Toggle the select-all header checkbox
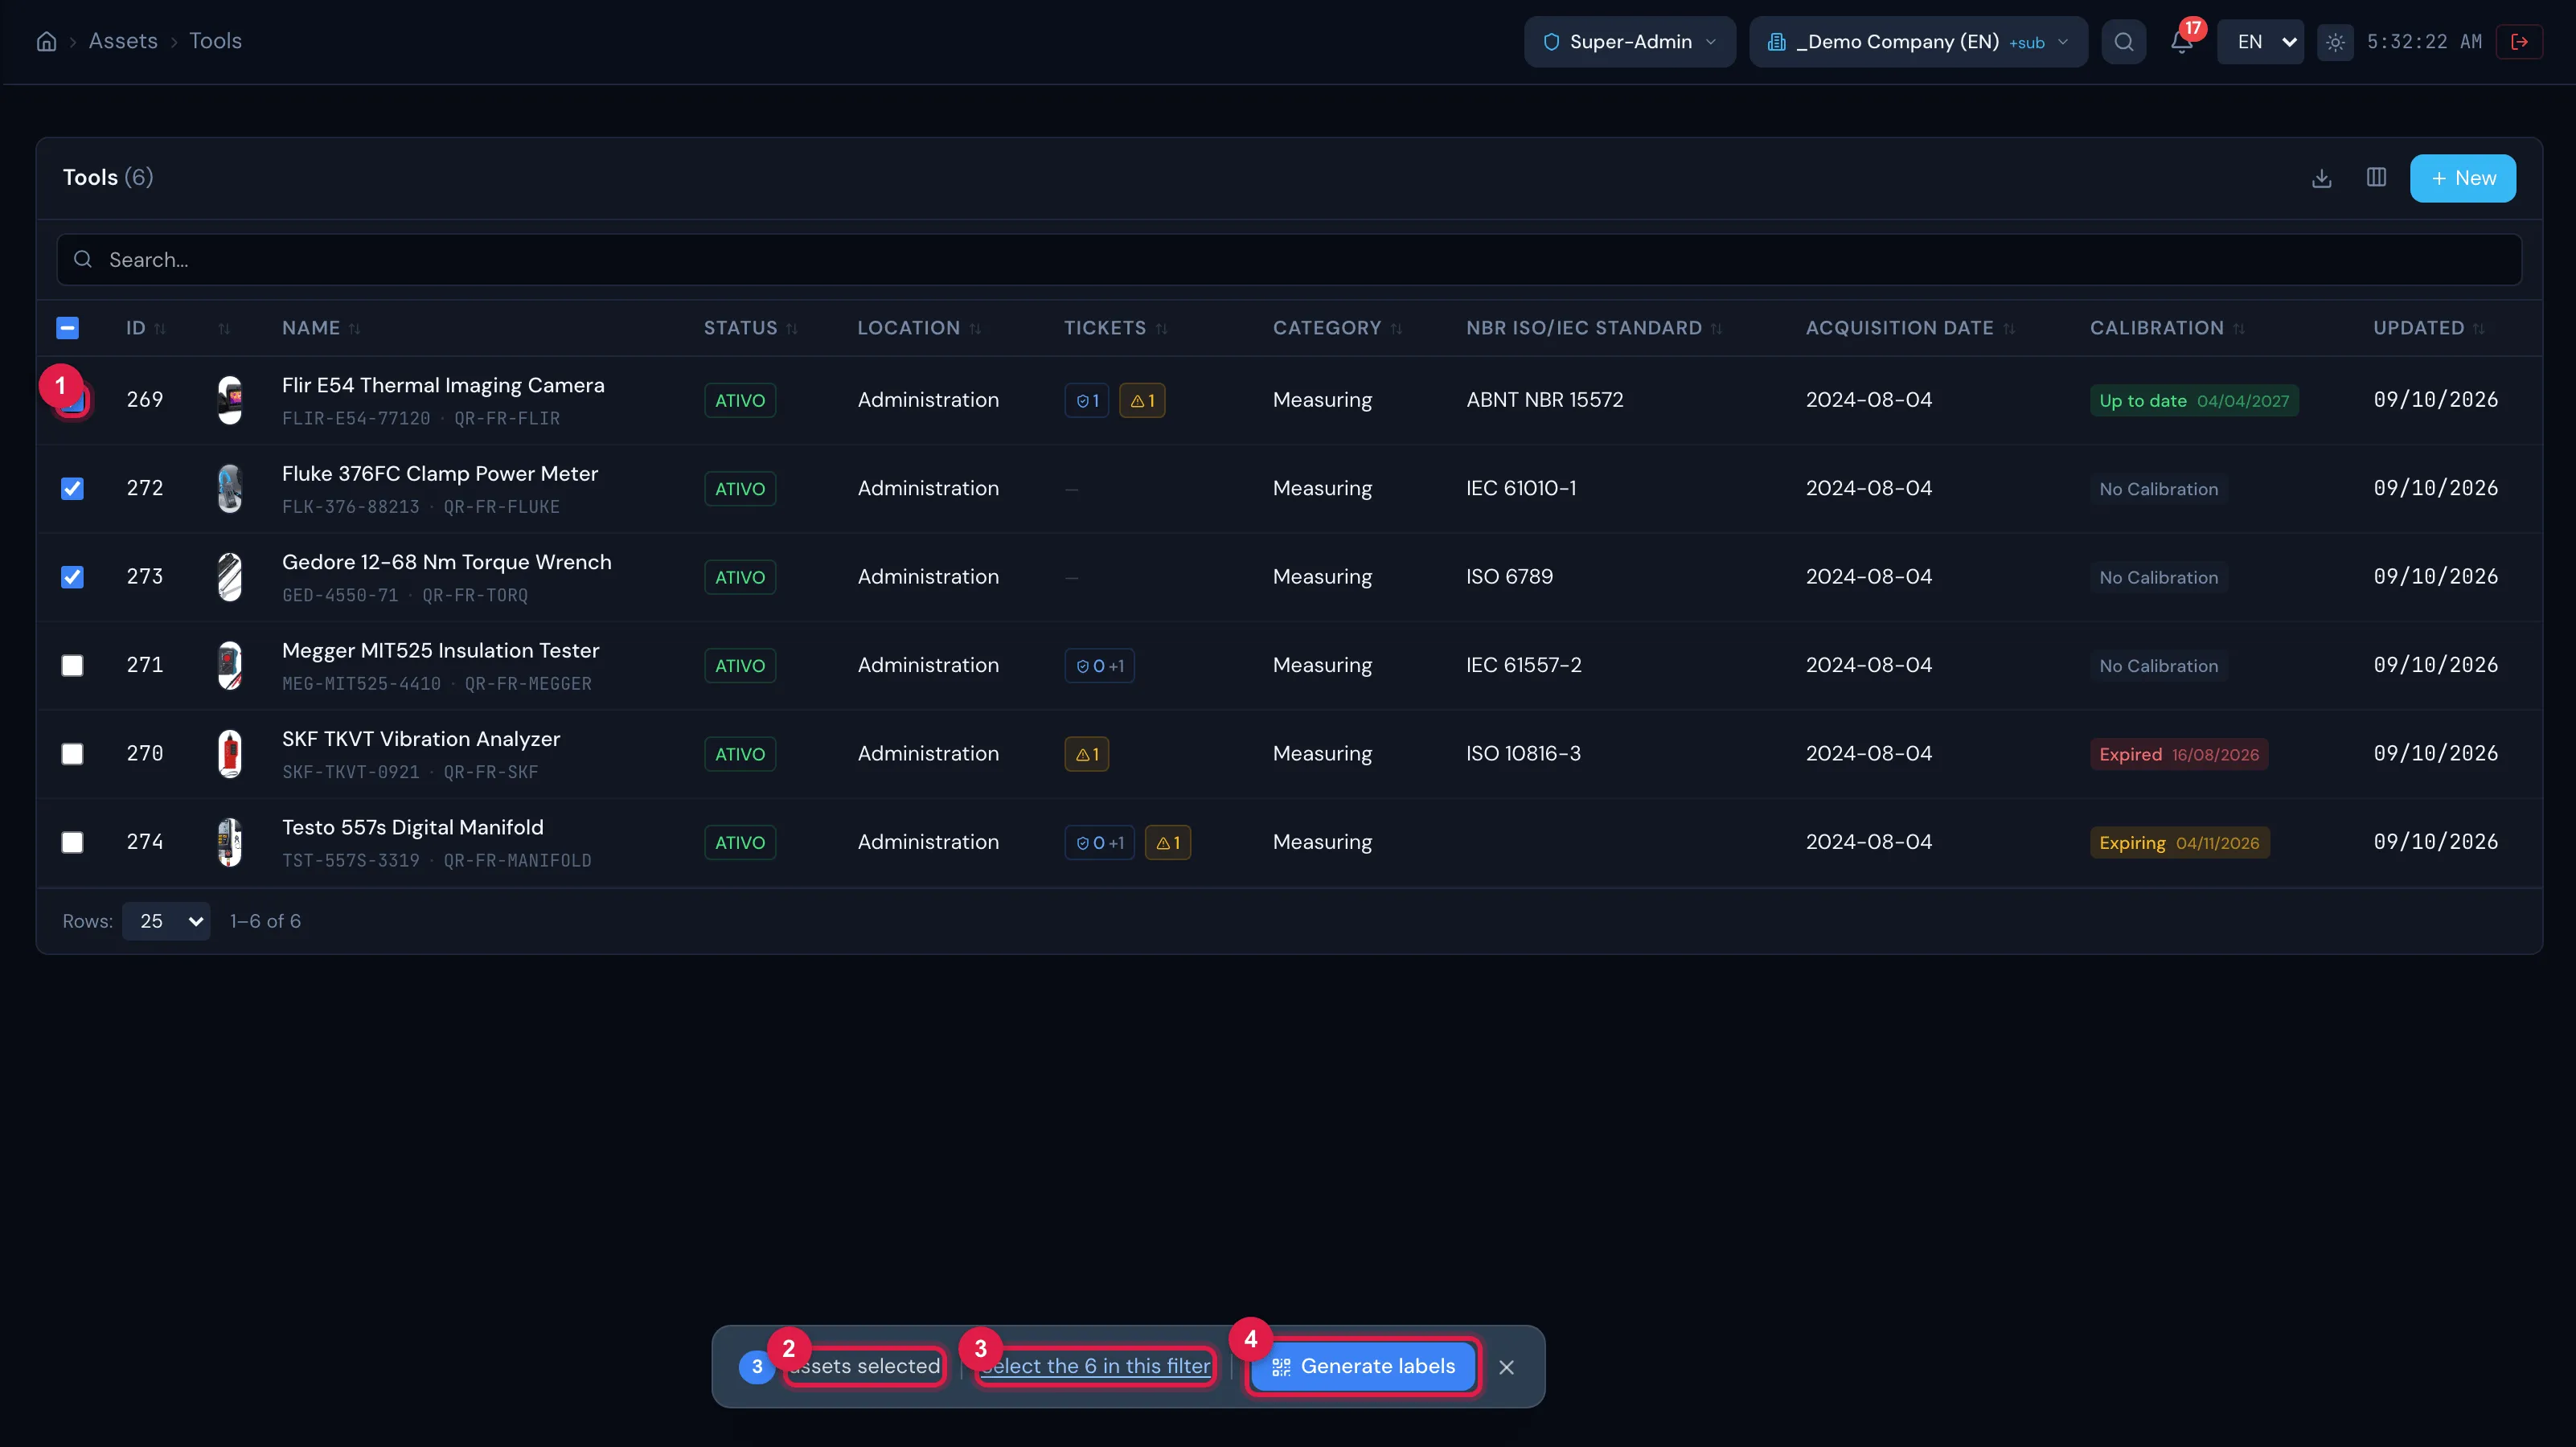This screenshot has height=1447, width=2576. (x=68, y=328)
